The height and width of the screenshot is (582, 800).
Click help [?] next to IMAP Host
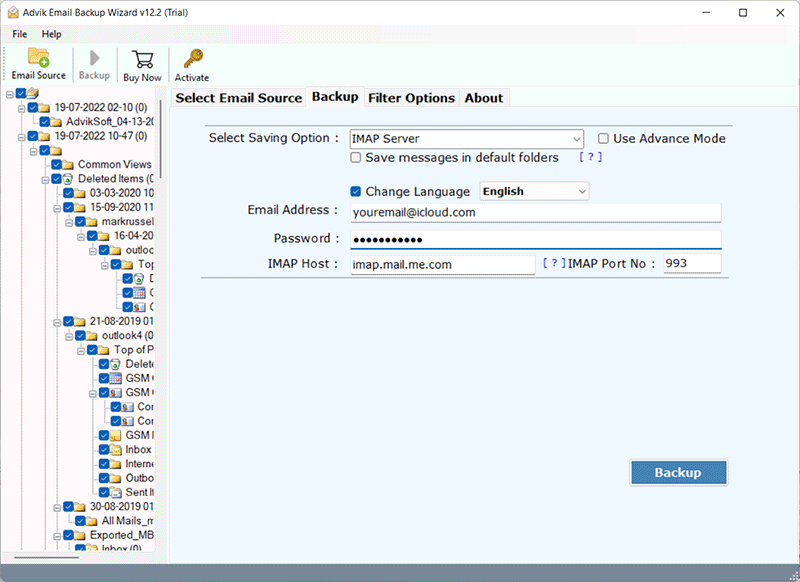(554, 263)
